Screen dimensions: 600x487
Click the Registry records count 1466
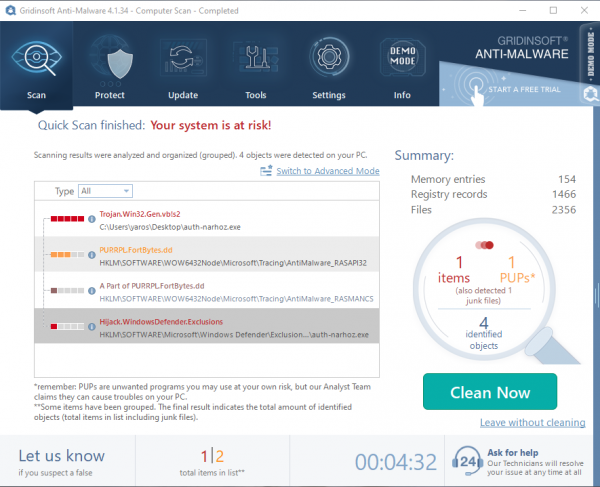pyautogui.click(x=564, y=194)
